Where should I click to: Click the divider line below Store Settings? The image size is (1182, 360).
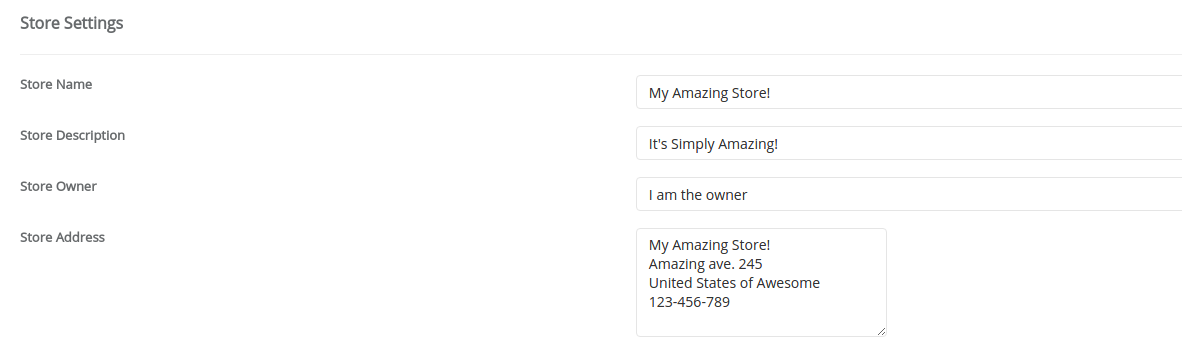point(601,54)
